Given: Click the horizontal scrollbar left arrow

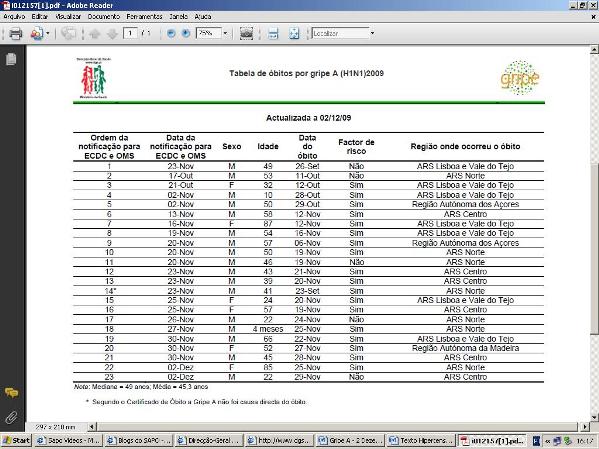Looking at the screenshot, I should (x=92, y=426).
